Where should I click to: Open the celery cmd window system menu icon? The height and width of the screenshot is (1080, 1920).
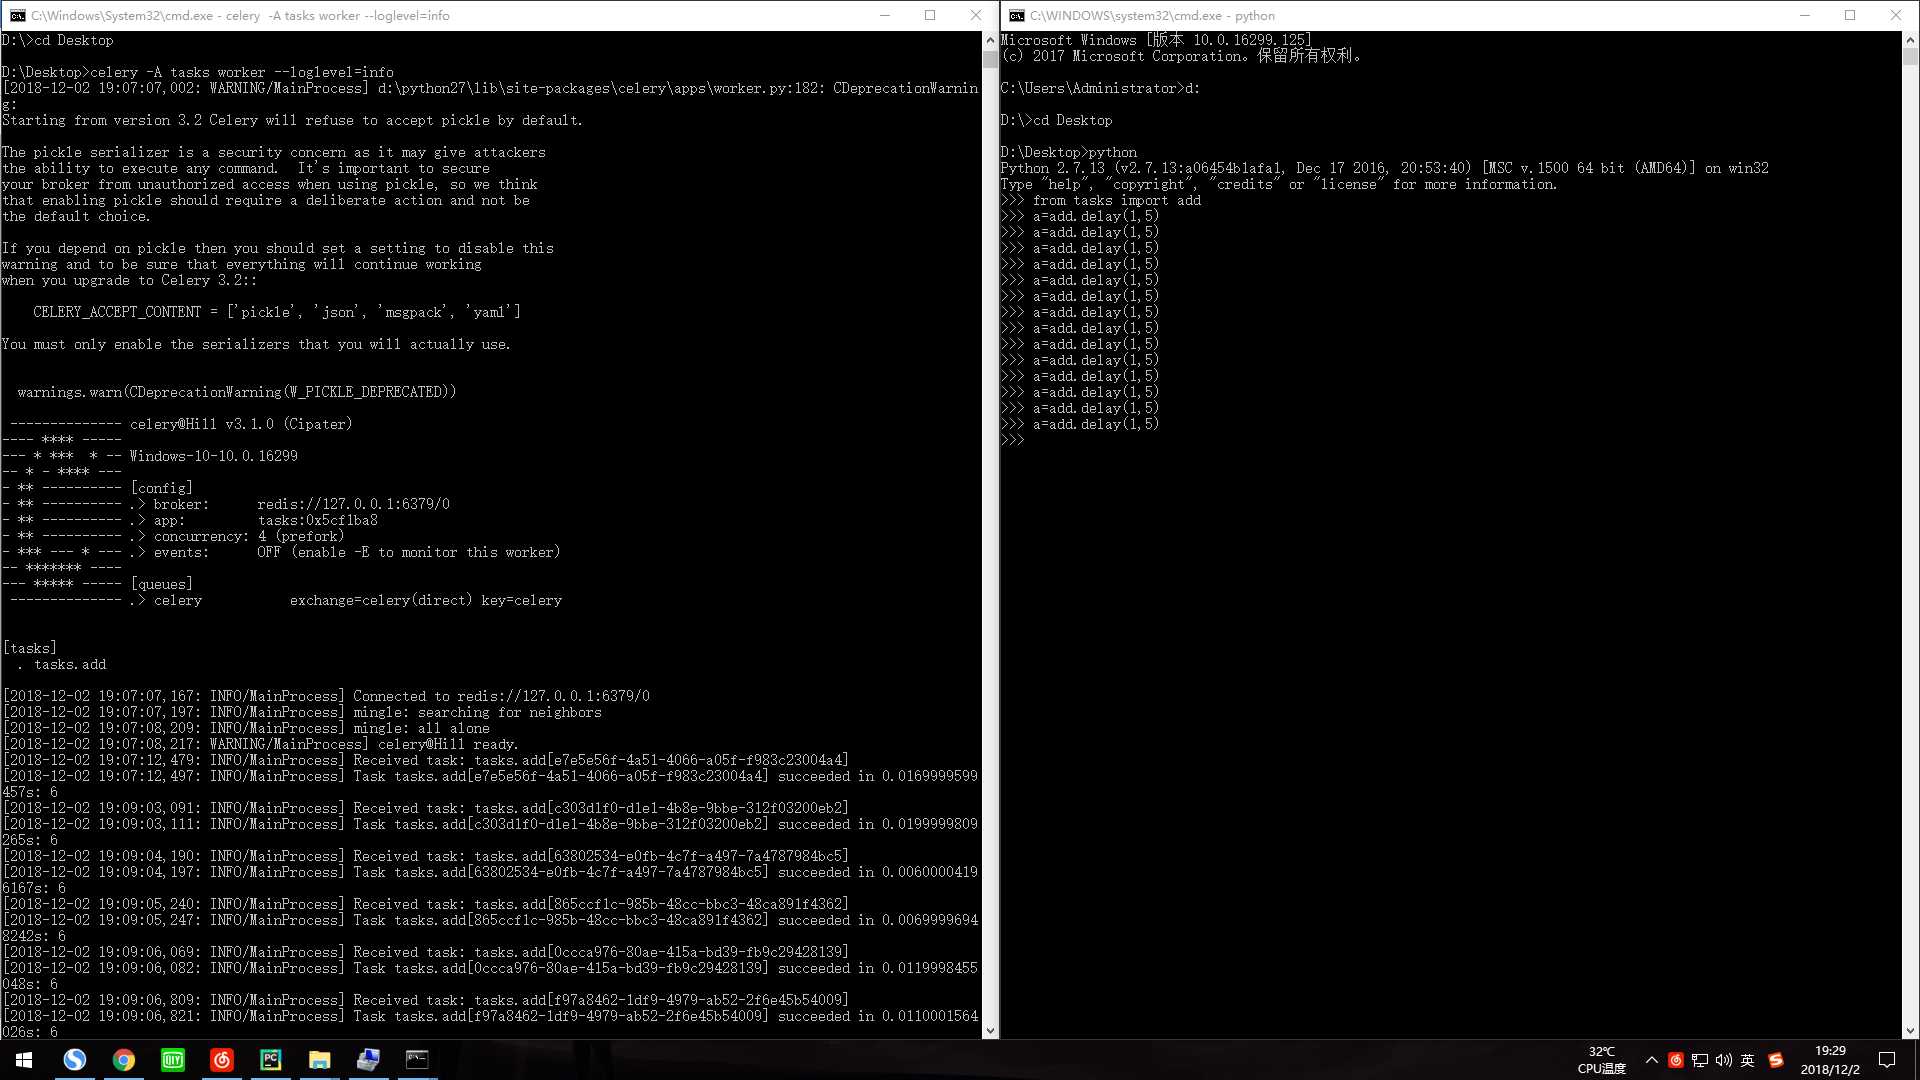17,15
